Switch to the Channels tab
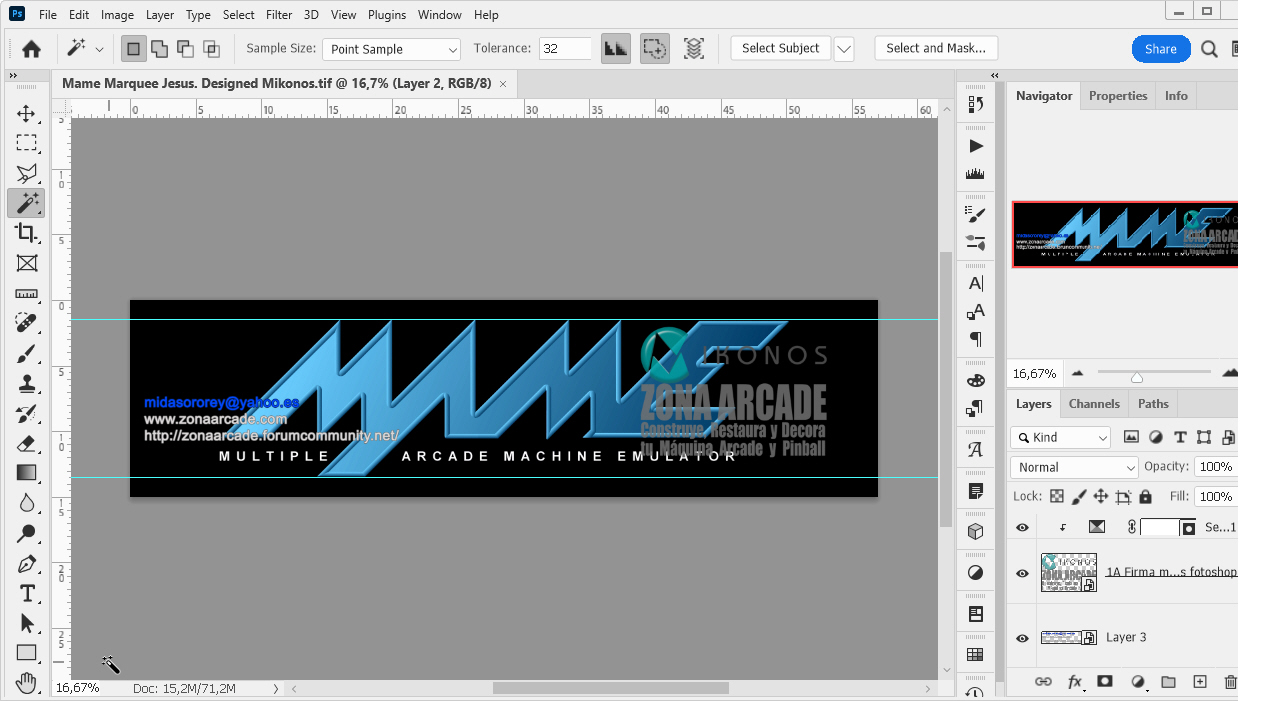Image resolution: width=1275 pixels, height=701 pixels. tap(1094, 404)
